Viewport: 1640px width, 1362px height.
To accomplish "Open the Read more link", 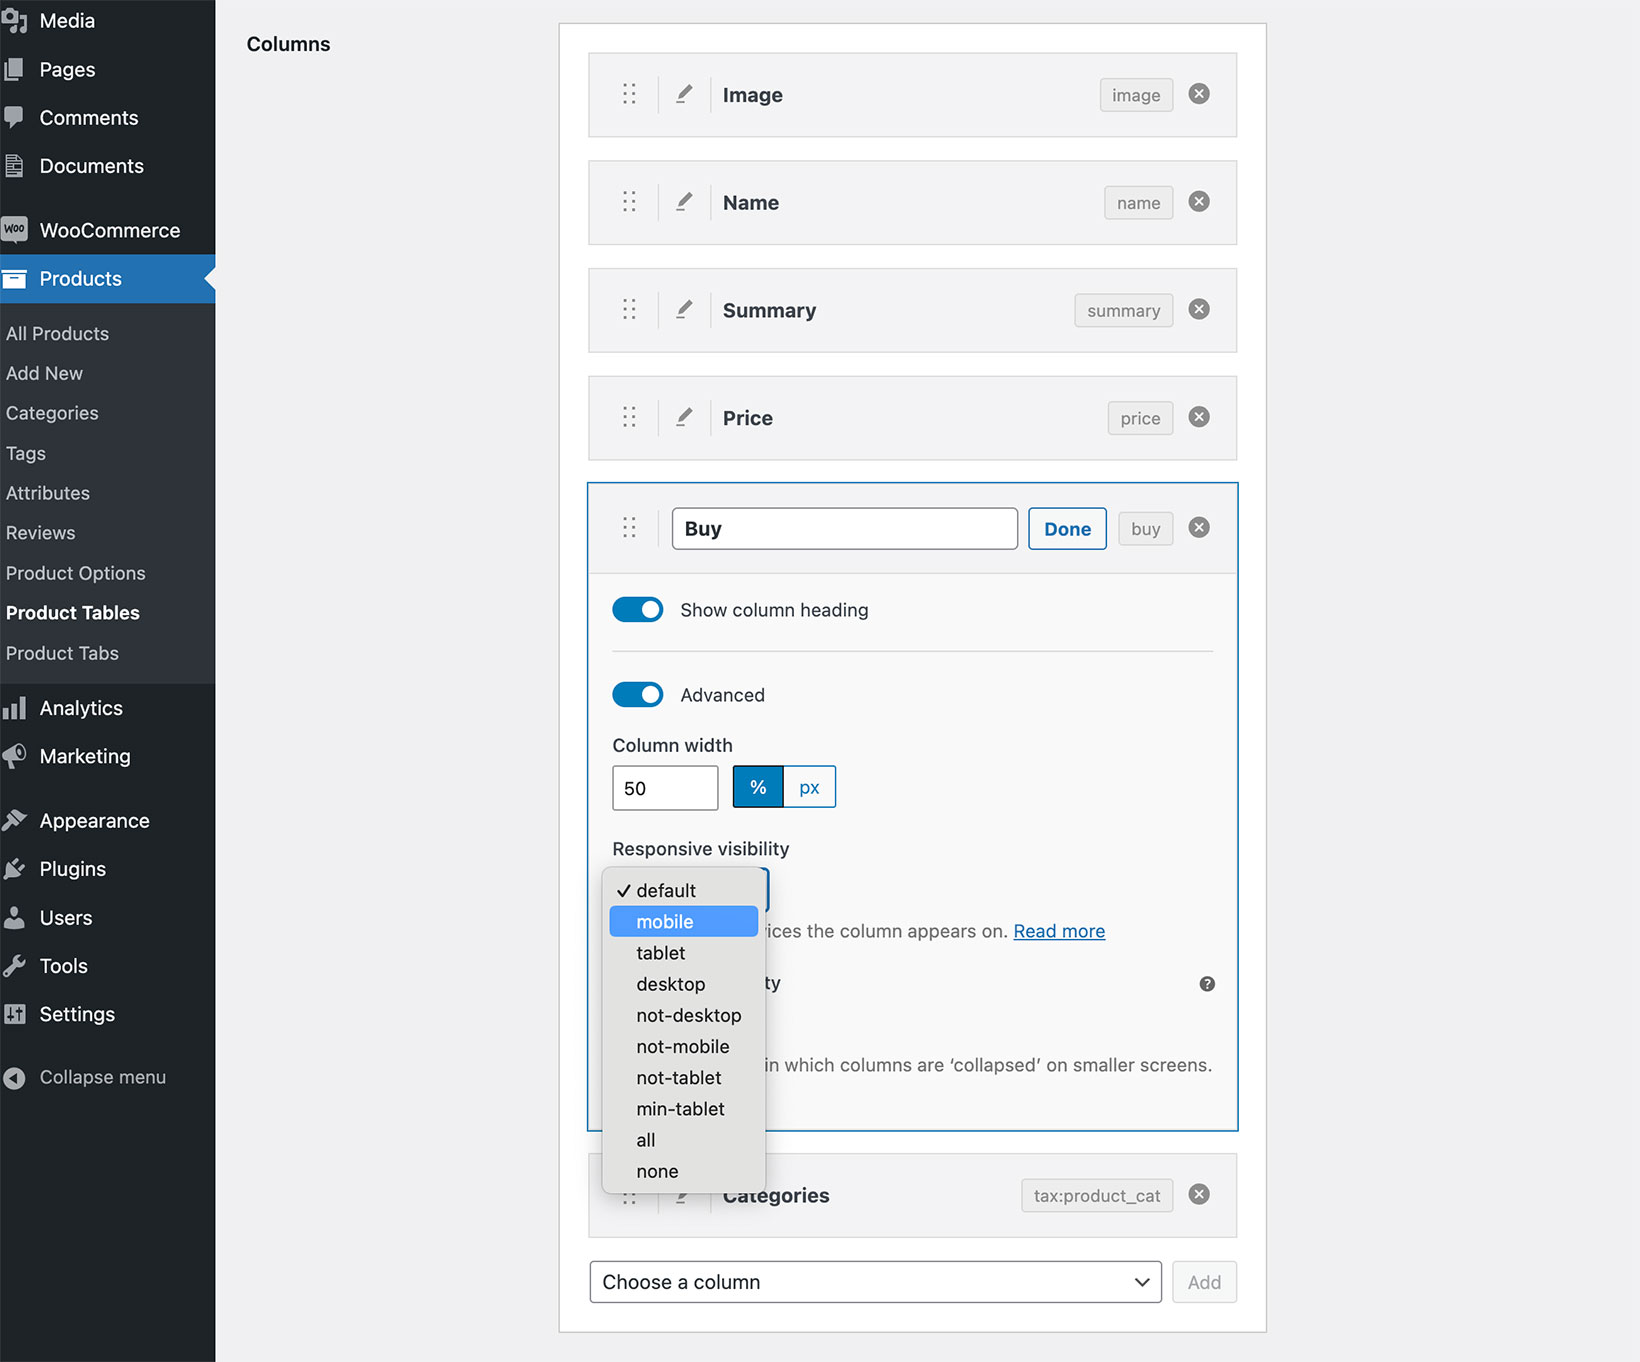I will (1058, 931).
